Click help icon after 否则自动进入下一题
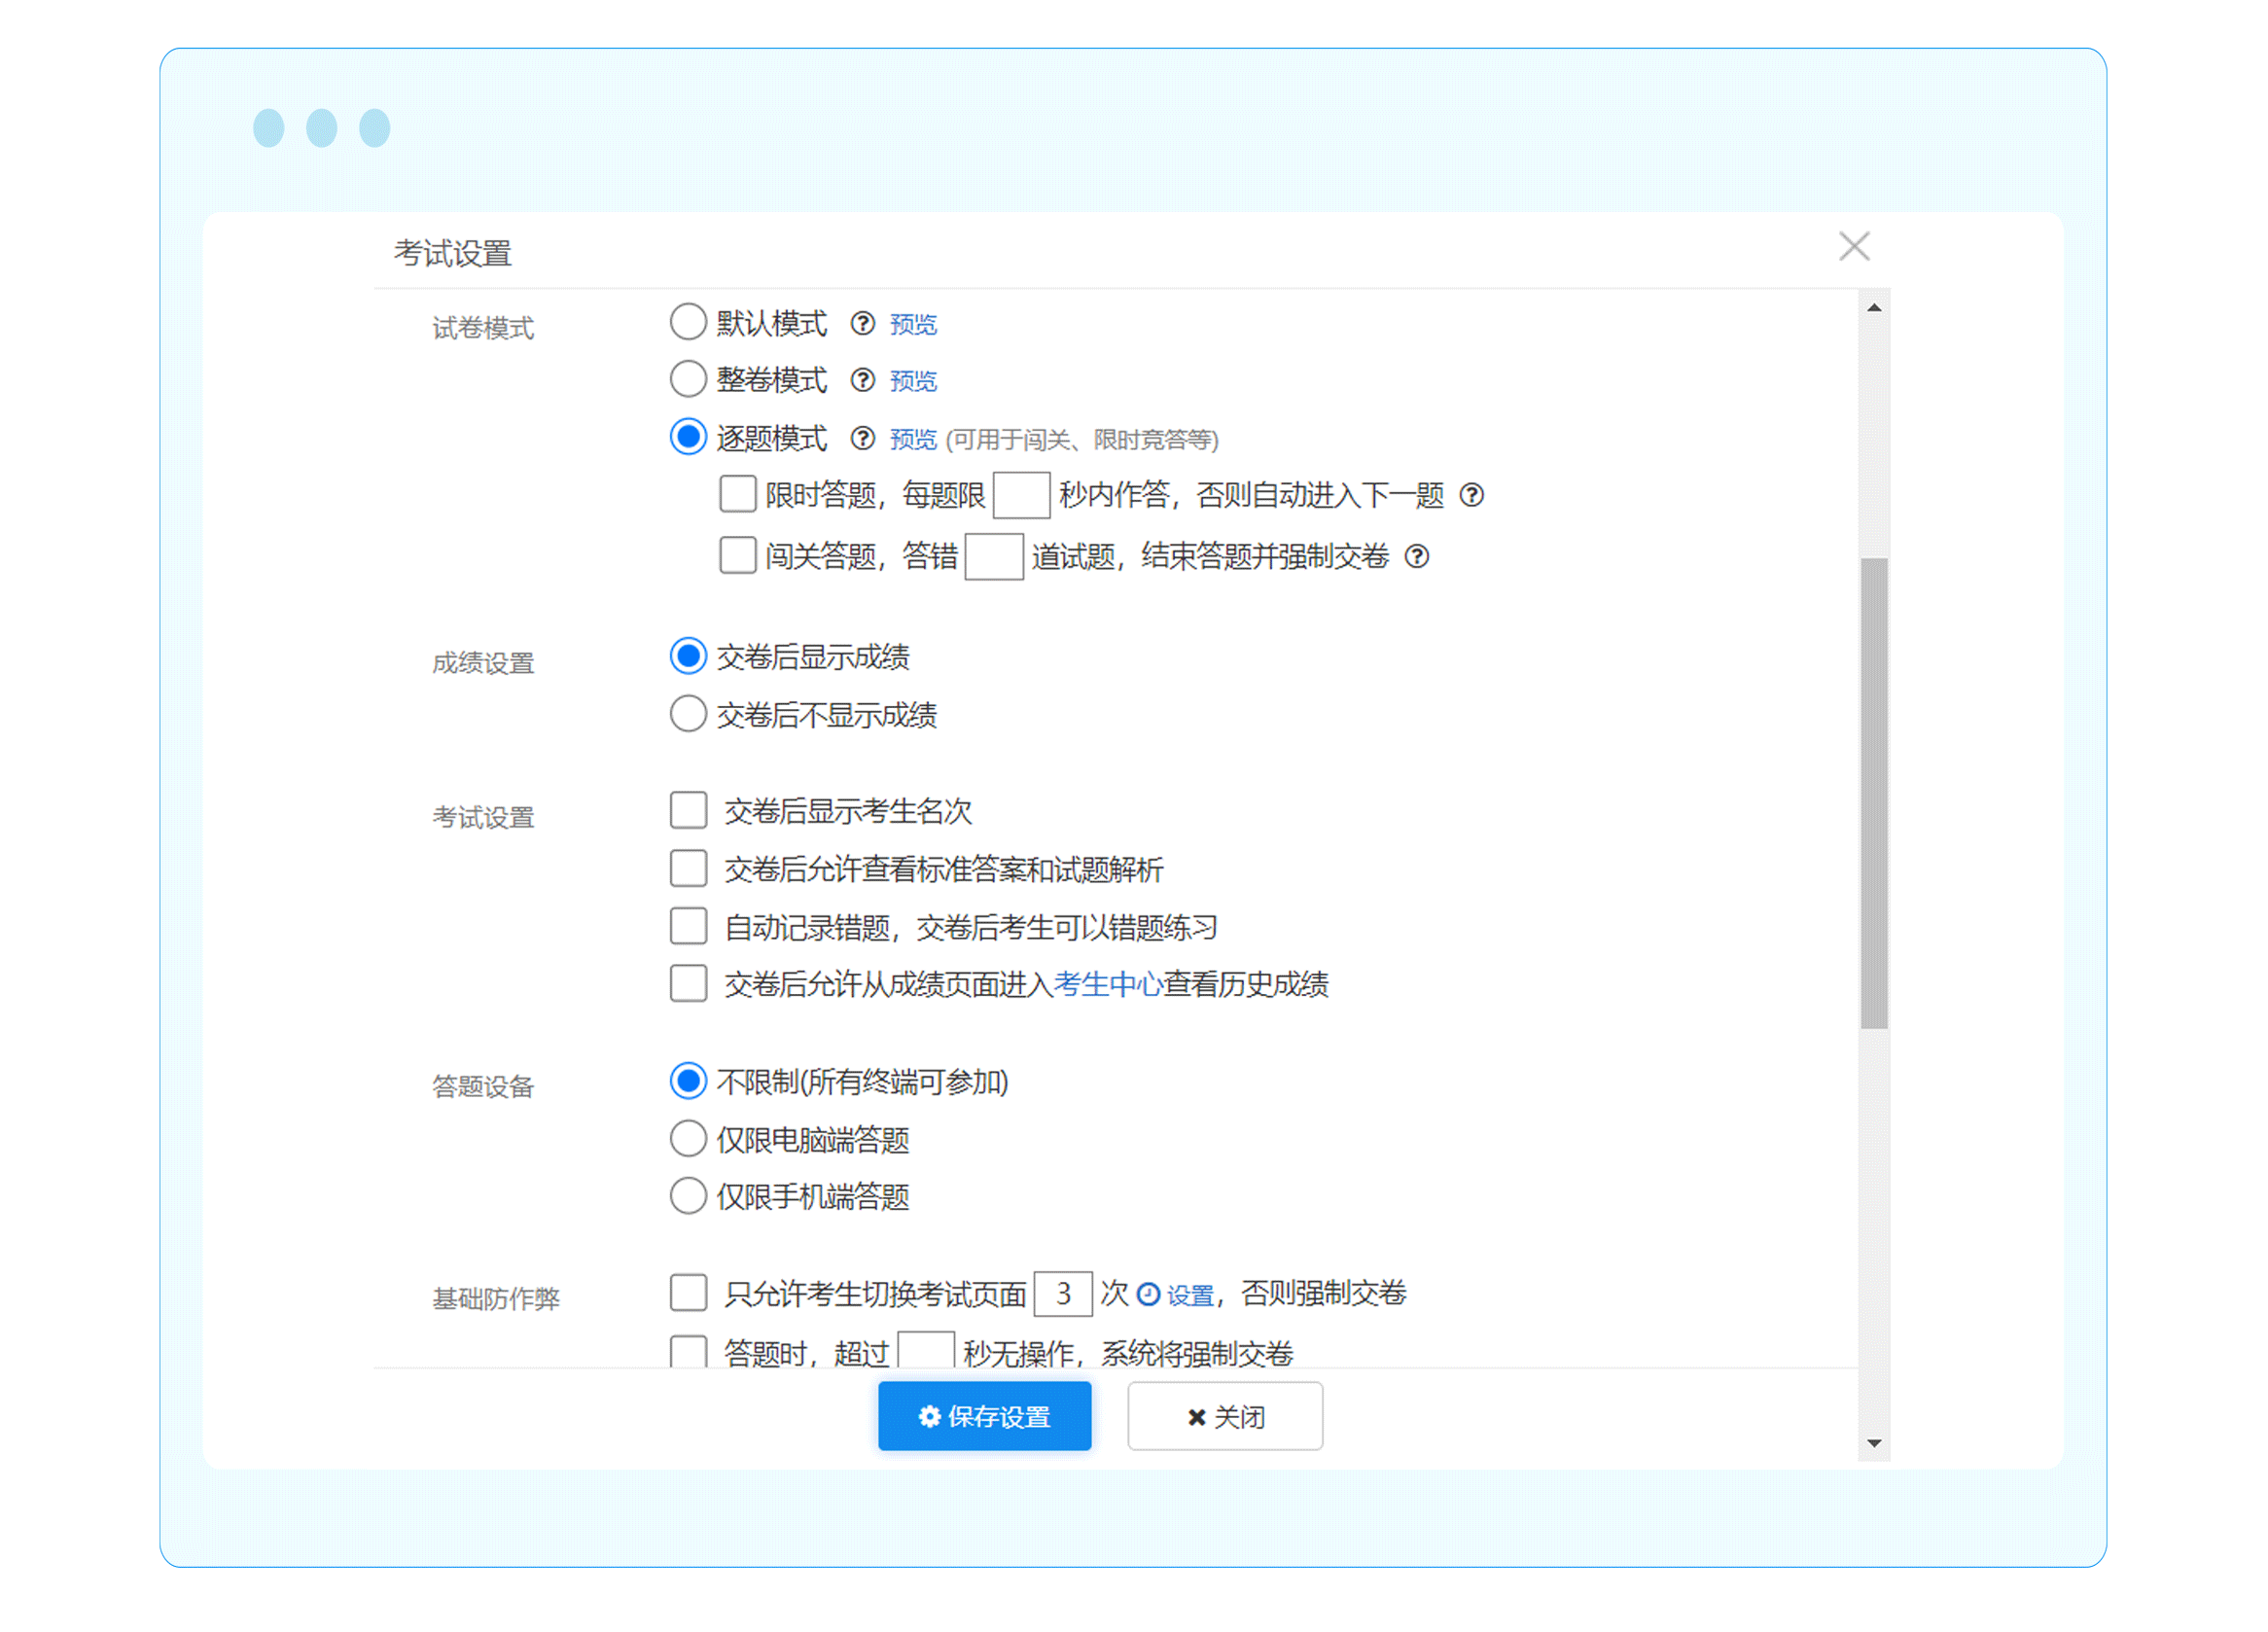 pos(1471,495)
